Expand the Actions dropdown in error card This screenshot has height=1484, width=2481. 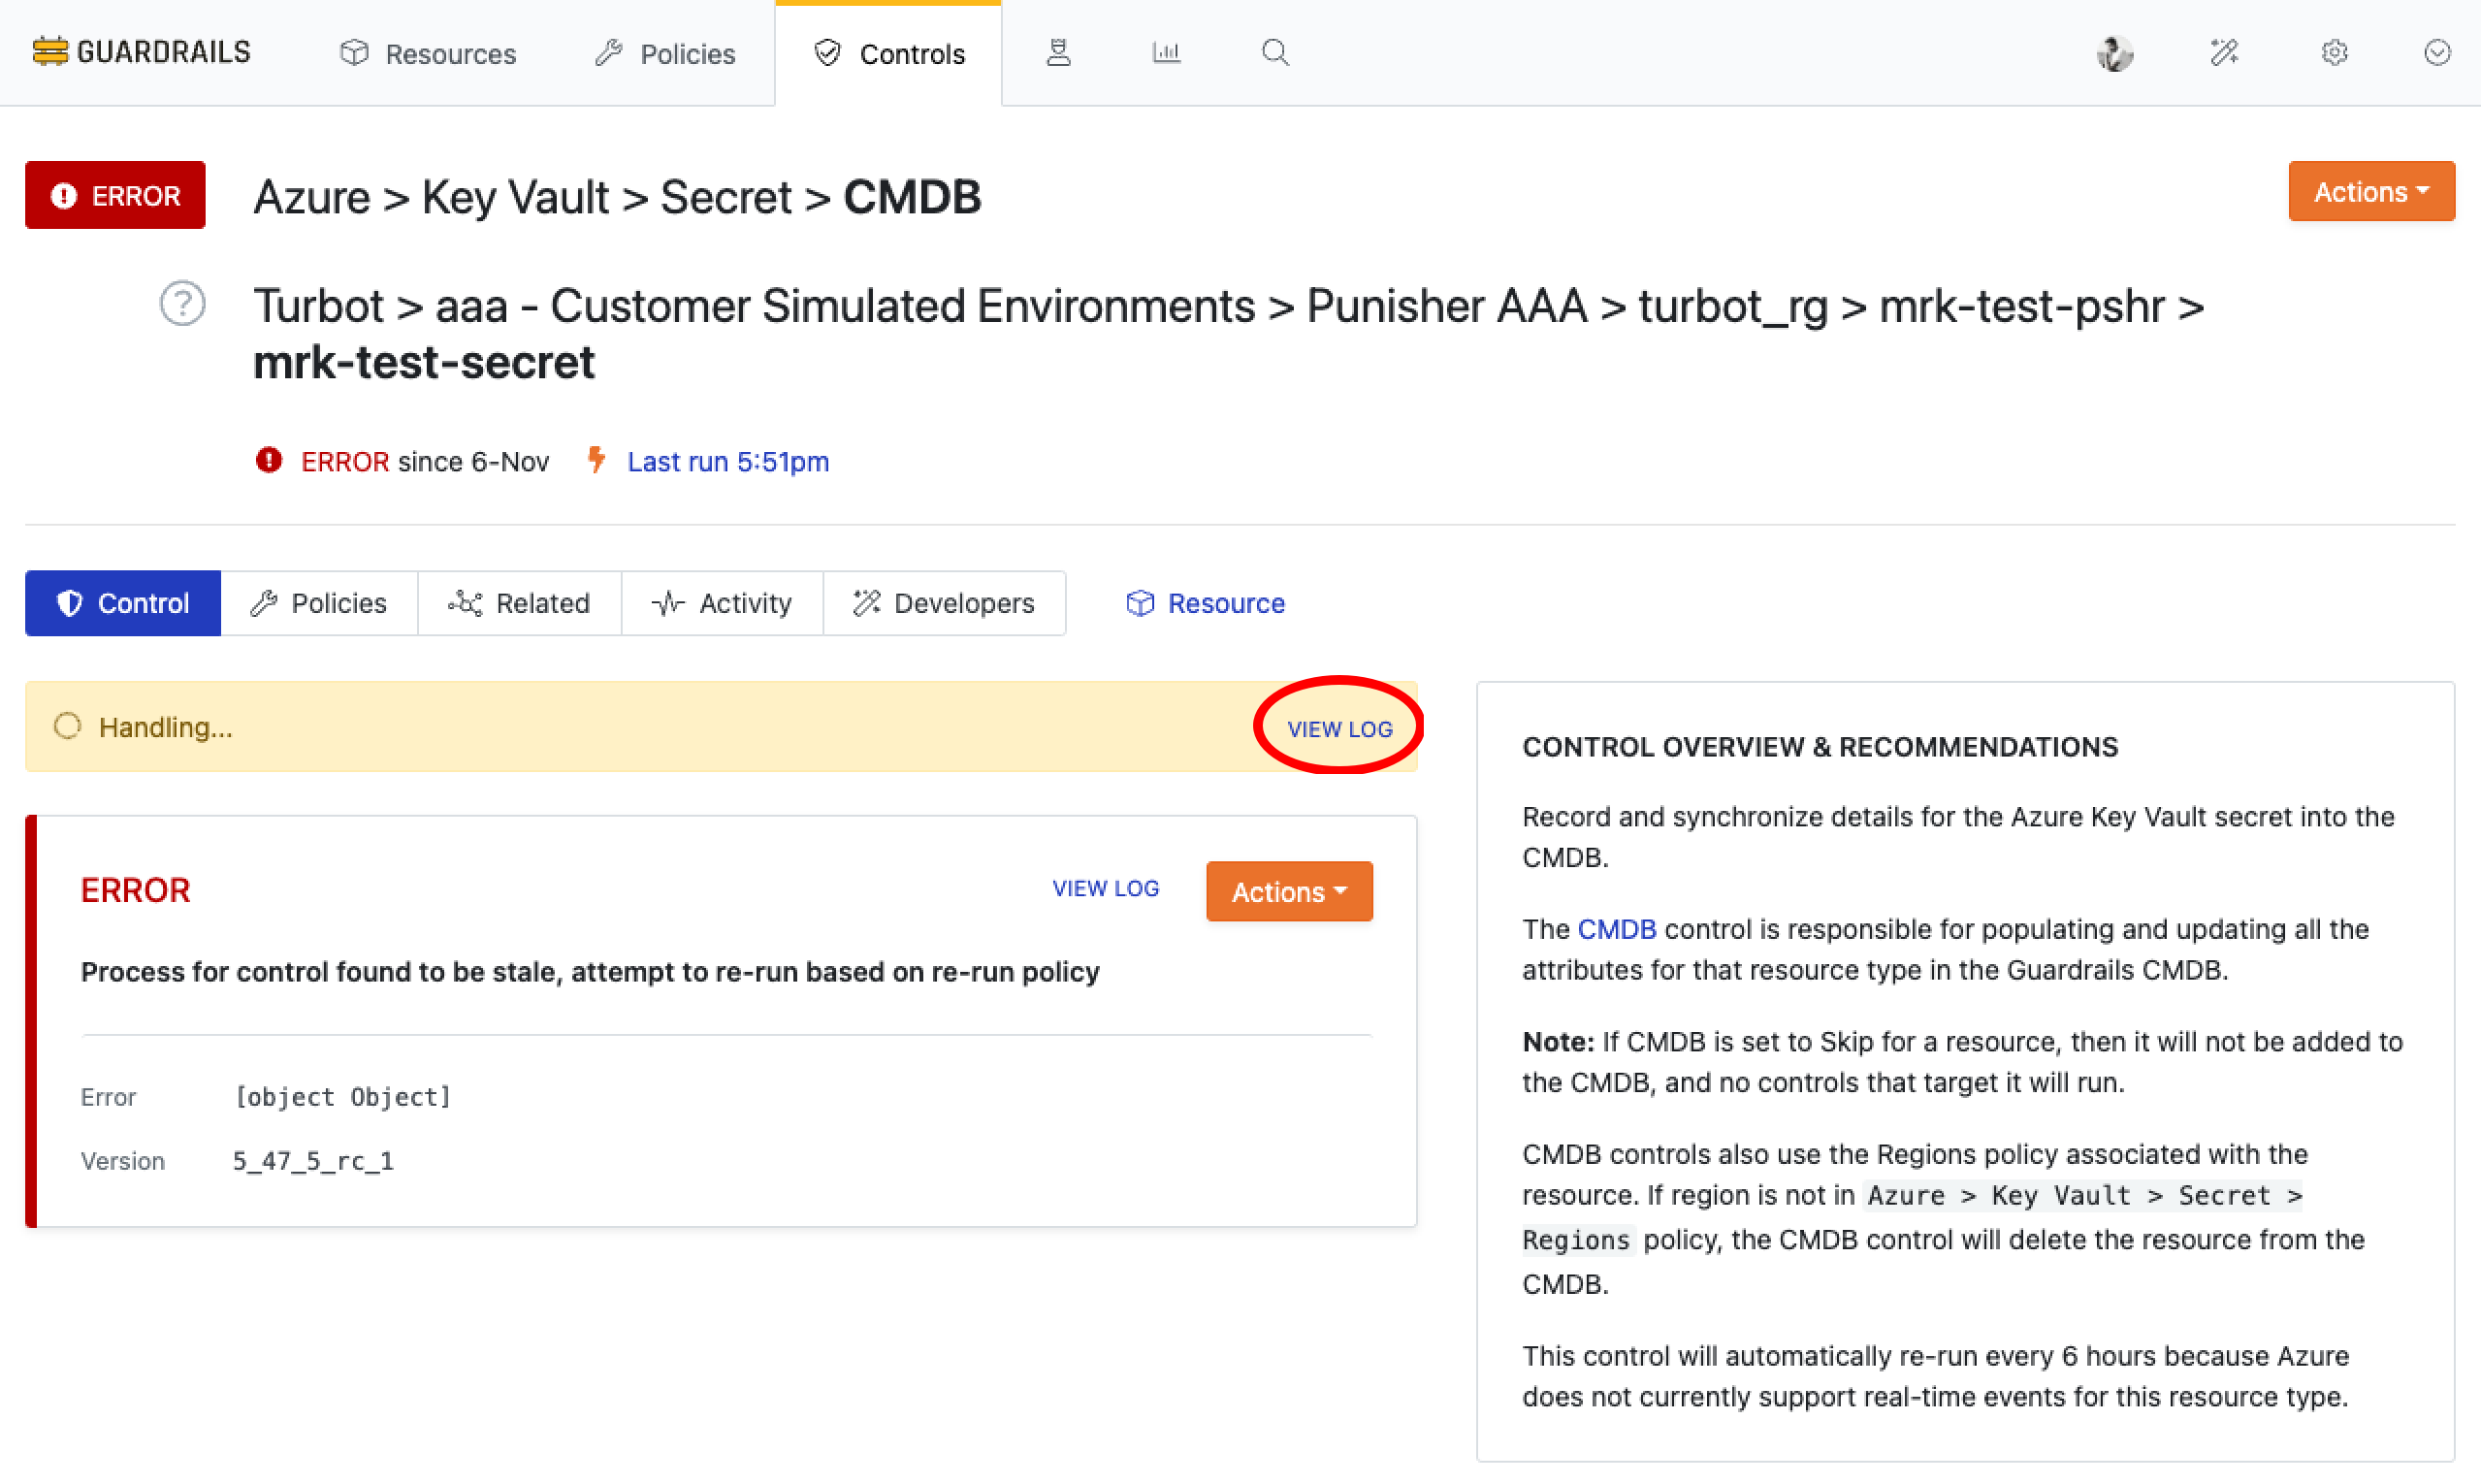coord(1288,891)
